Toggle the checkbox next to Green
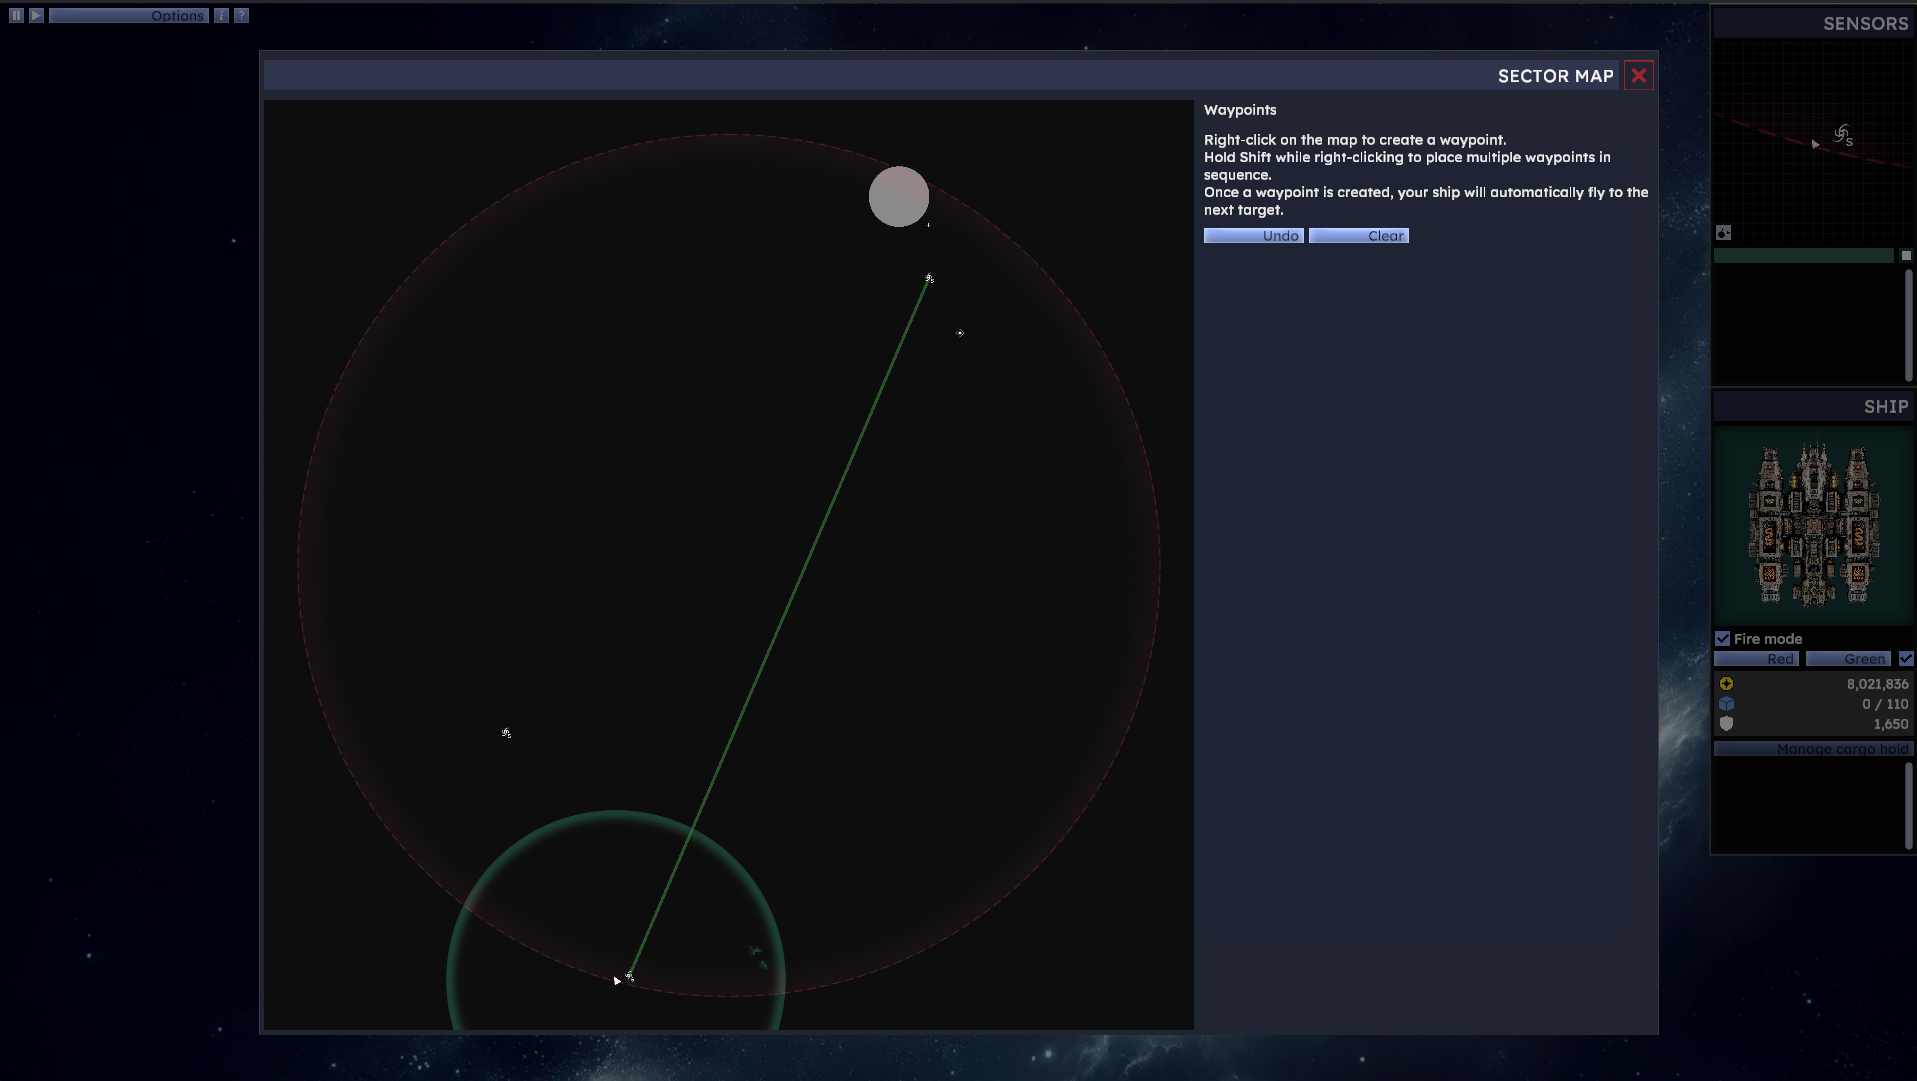 click(1905, 658)
